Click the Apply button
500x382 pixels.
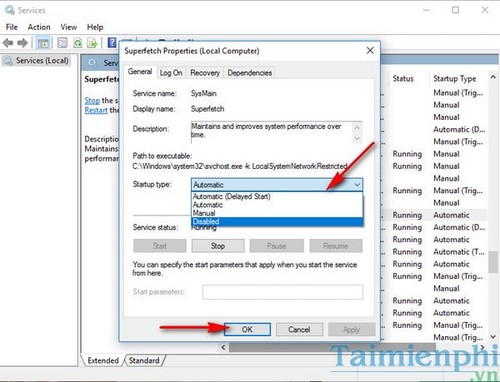pyautogui.click(x=351, y=329)
